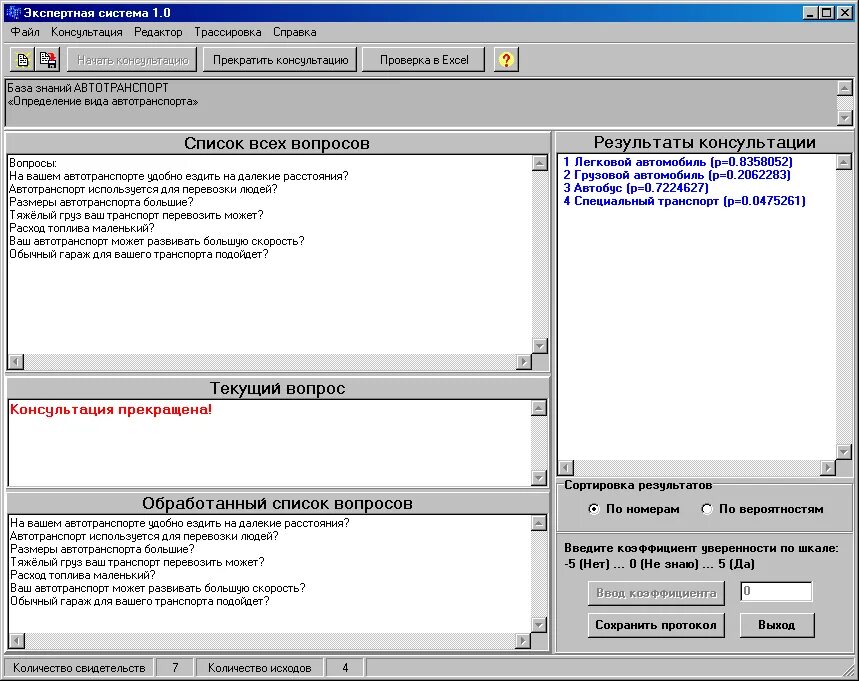The width and height of the screenshot is (859, 681).
Task: Click 'Количество свидетельств' status bar label
Action: (x=79, y=668)
